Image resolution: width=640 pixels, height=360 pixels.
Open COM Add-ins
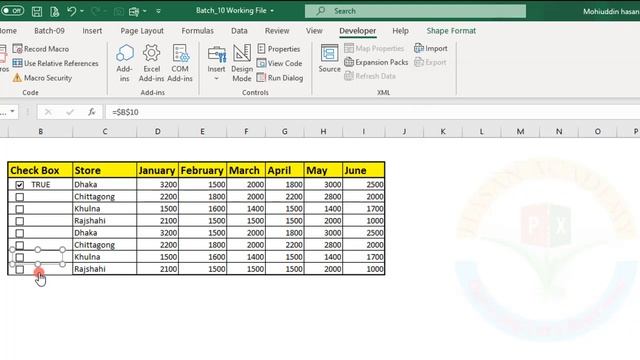(180, 63)
